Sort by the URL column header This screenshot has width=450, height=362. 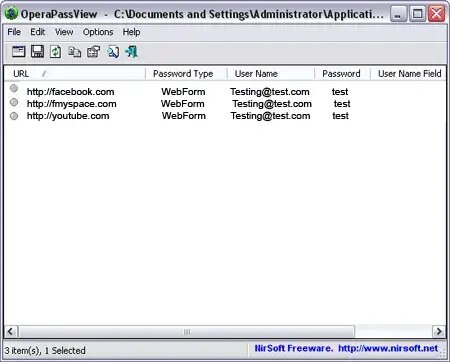(x=75, y=74)
